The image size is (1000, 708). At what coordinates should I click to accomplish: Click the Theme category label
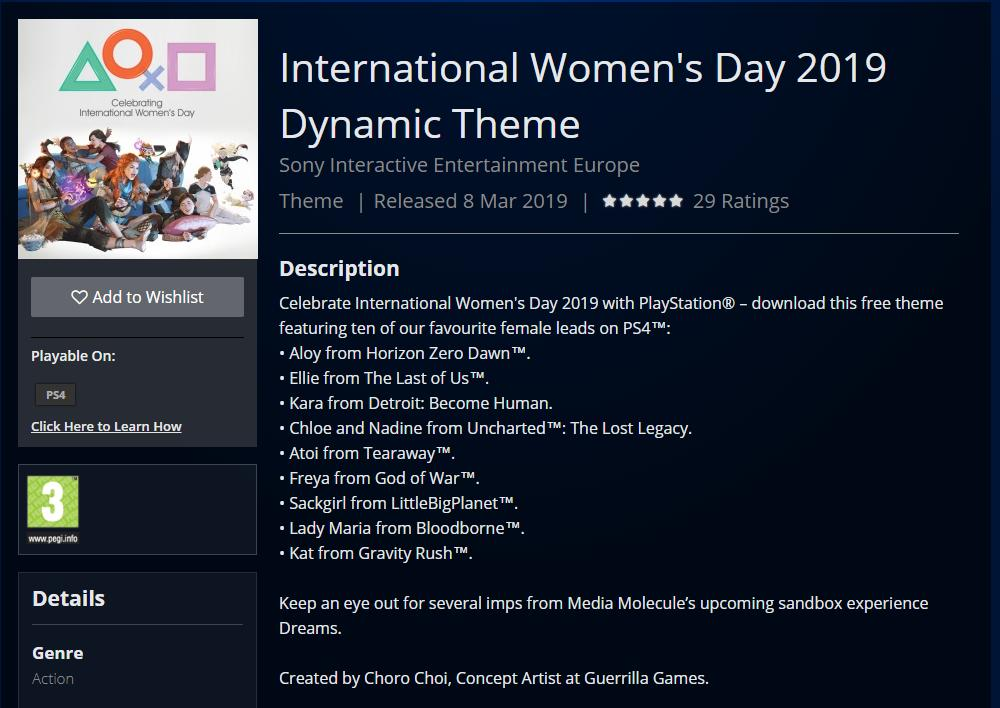click(x=311, y=202)
